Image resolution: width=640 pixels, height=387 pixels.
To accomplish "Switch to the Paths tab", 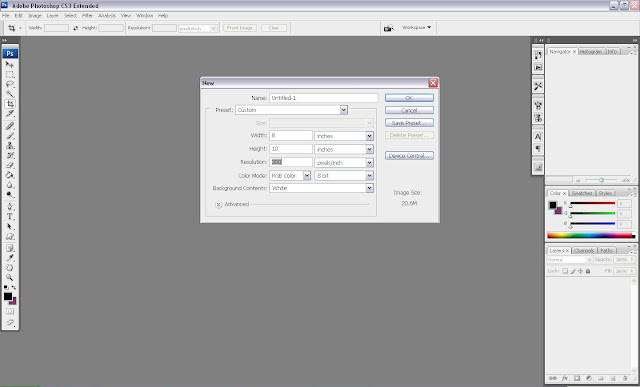I will point(607,251).
